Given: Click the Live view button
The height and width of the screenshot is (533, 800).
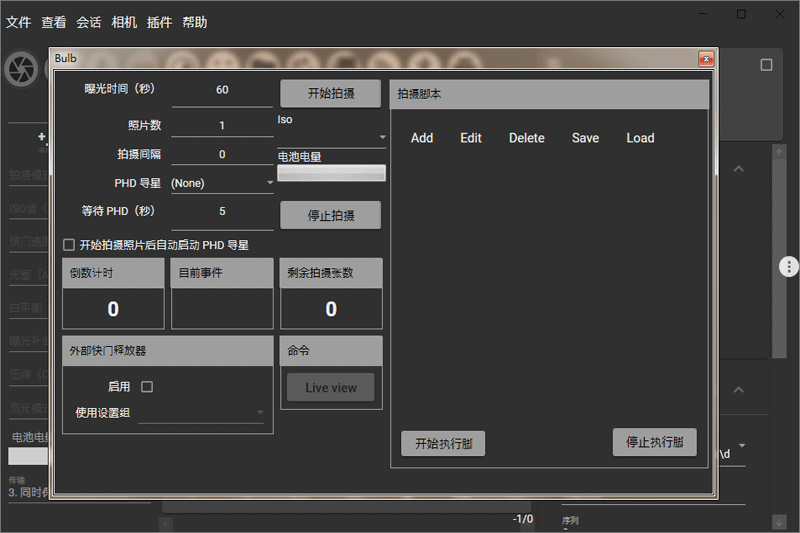Looking at the screenshot, I should 331,388.
